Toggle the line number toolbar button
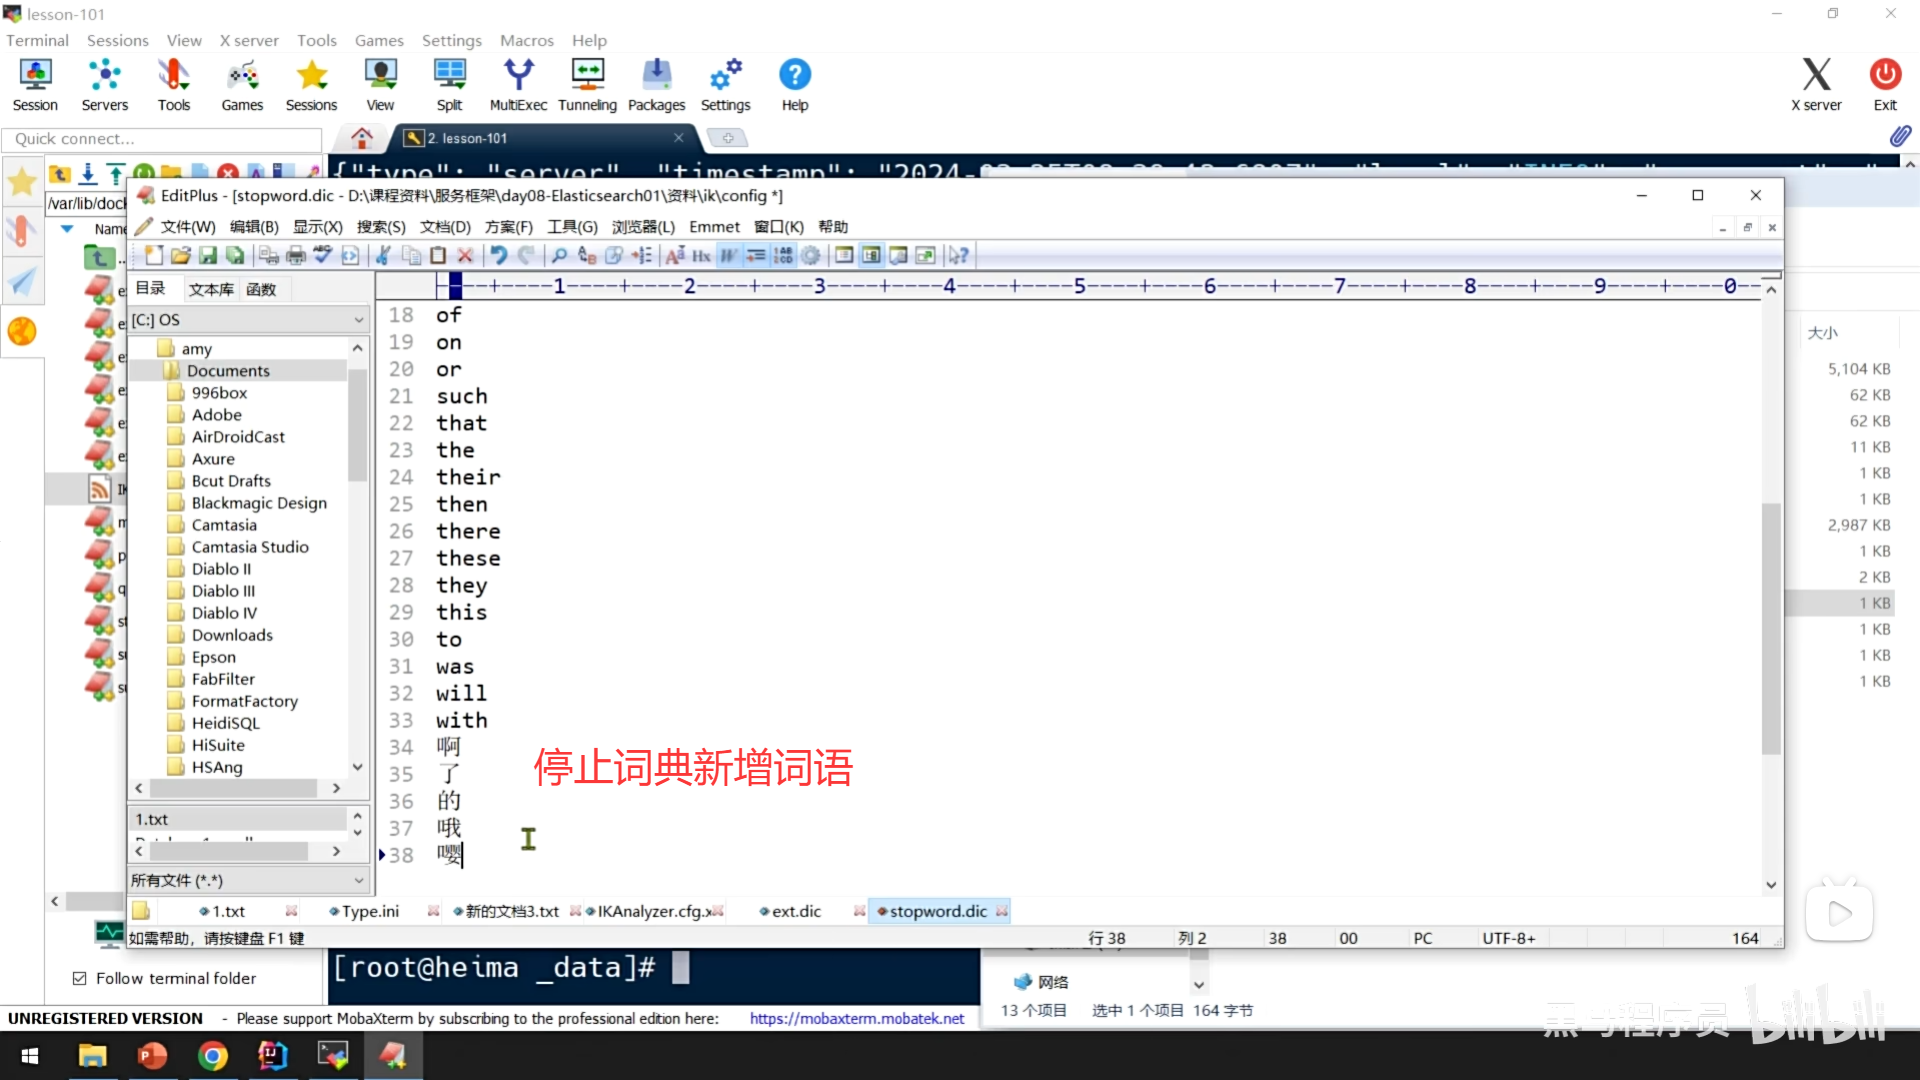1920x1080 pixels. (x=784, y=256)
